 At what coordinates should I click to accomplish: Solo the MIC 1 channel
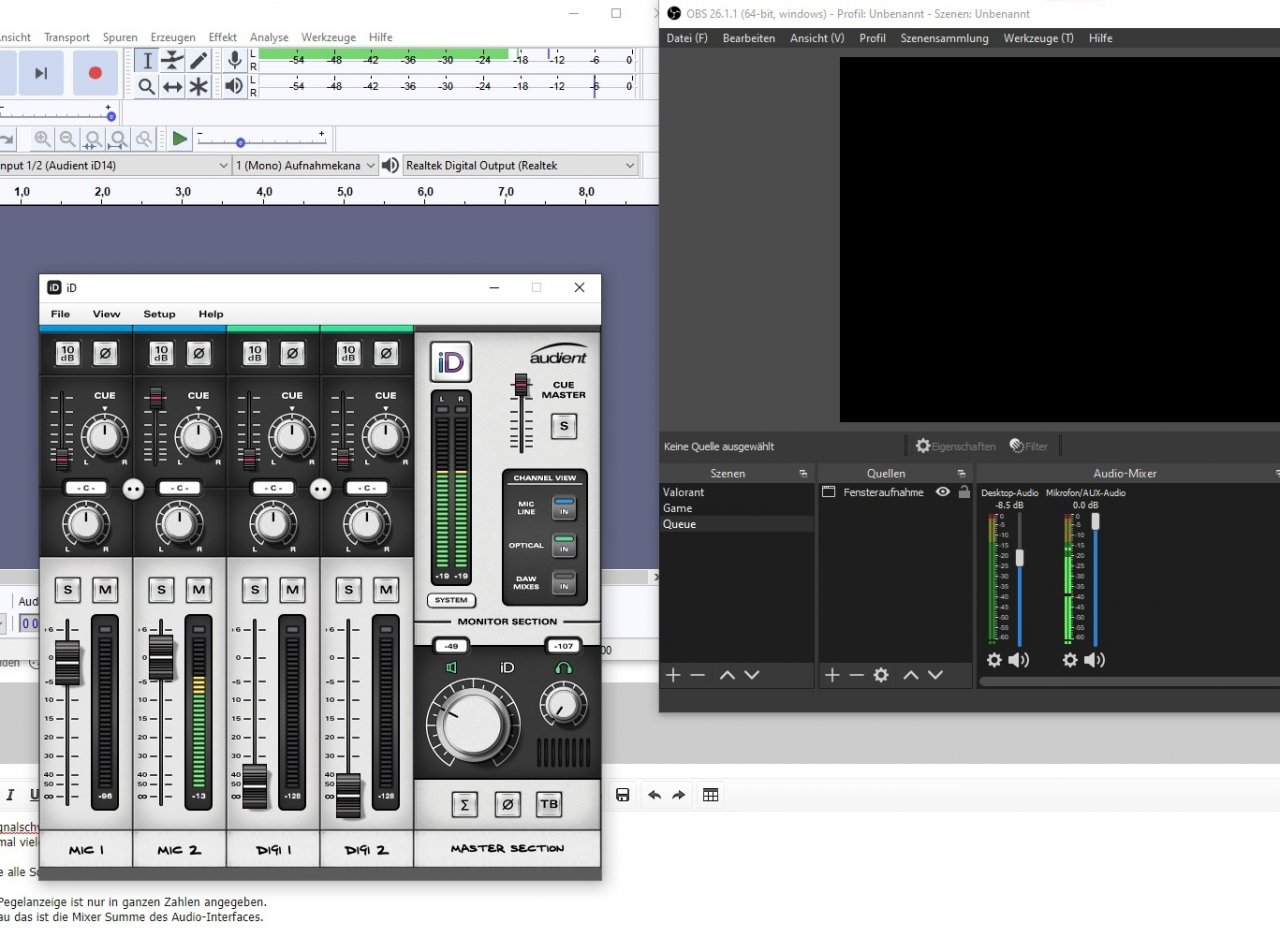click(x=67, y=590)
